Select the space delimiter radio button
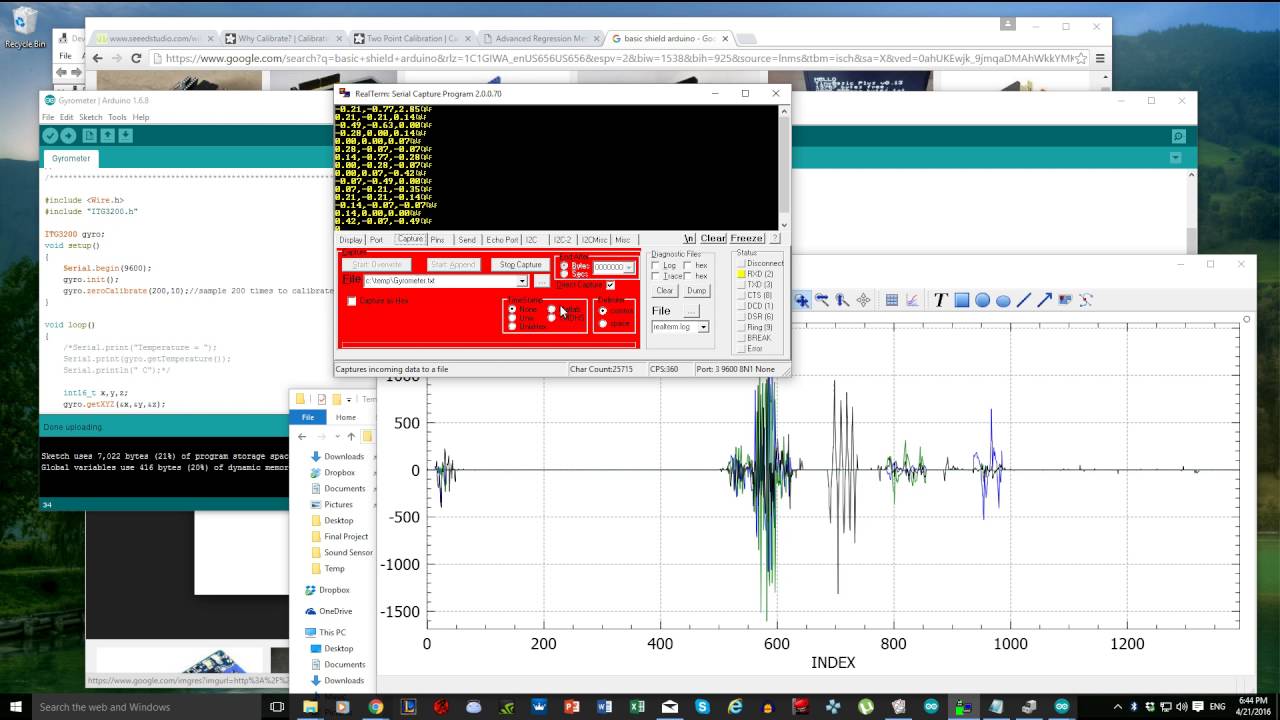 pyautogui.click(x=602, y=323)
